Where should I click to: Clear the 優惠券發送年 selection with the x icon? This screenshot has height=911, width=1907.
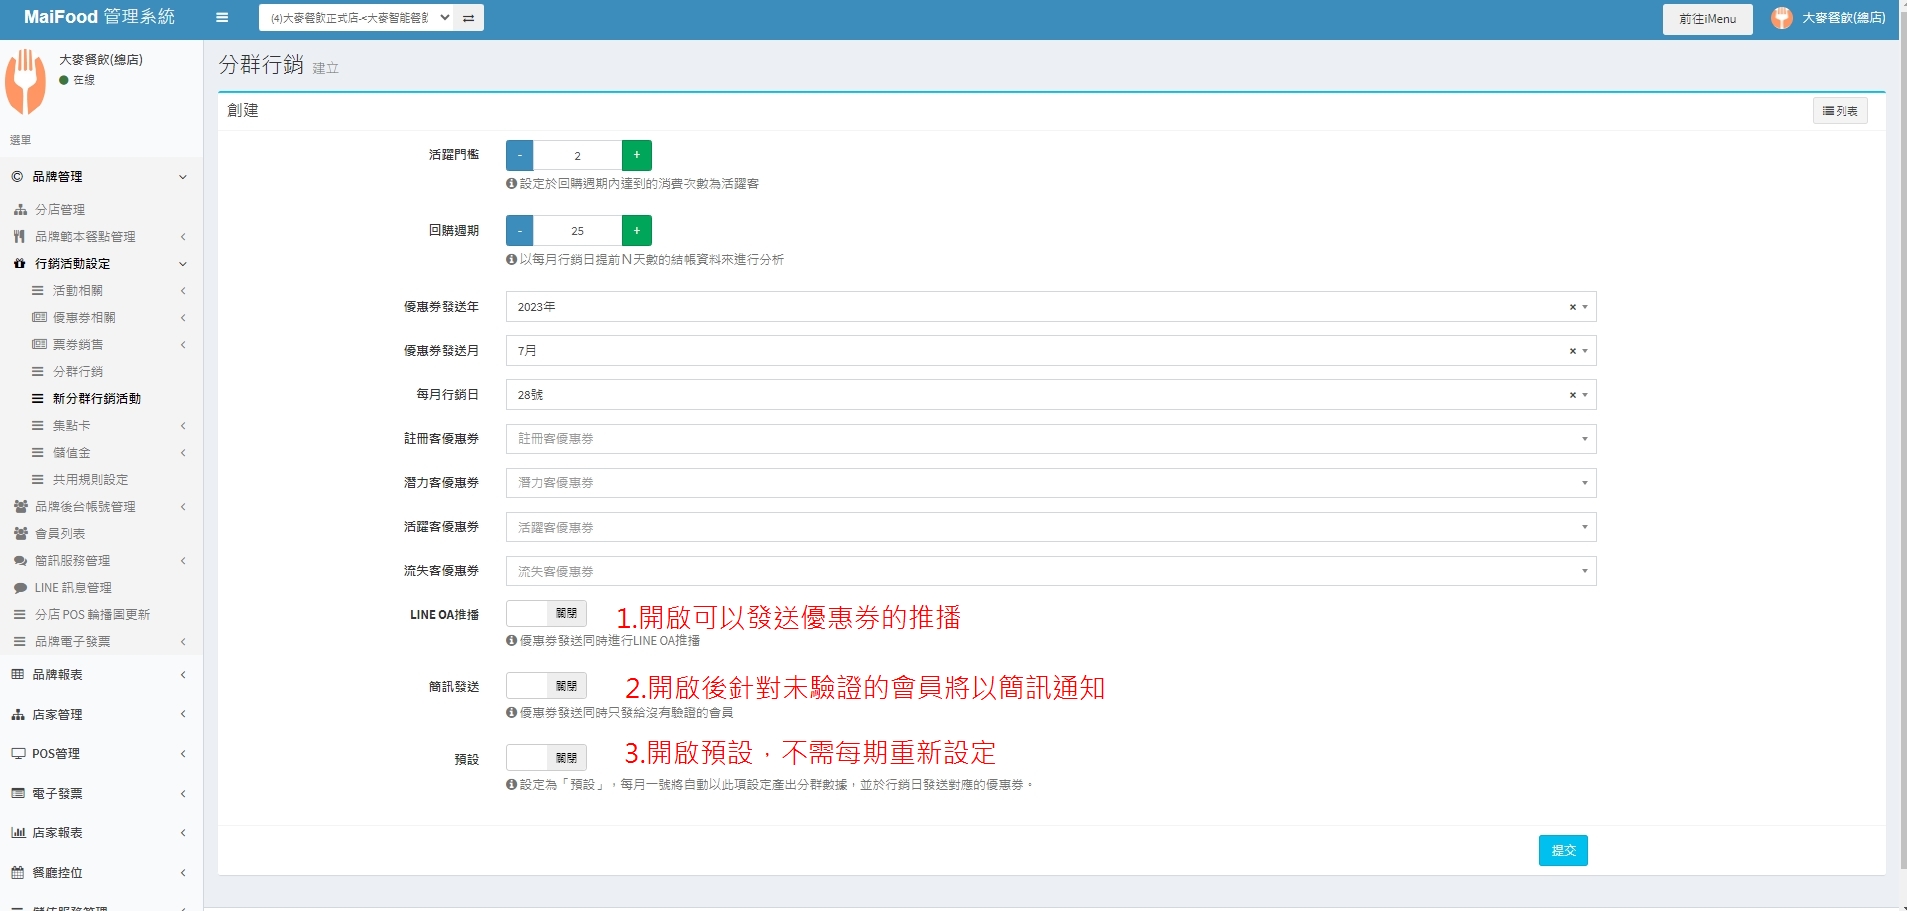[1572, 307]
